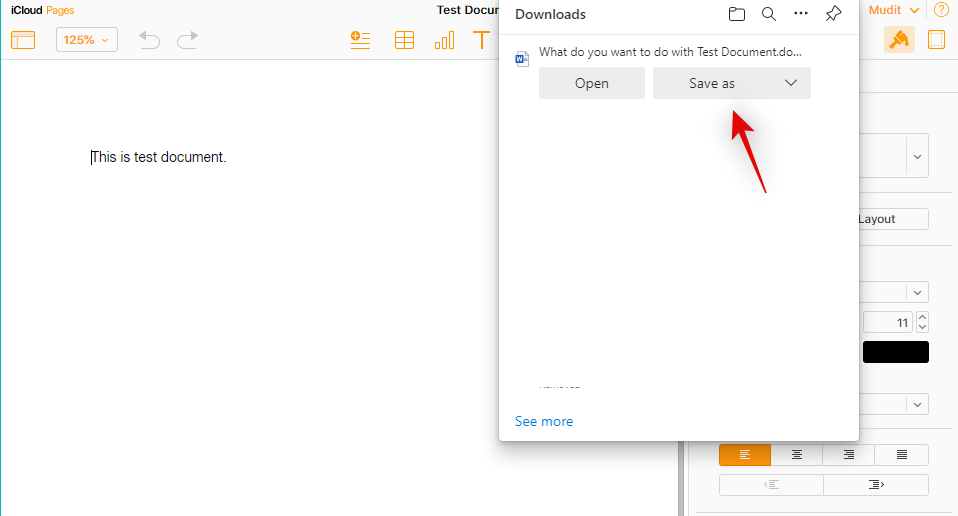
Task: Expand the Save as dropdown arrow
Action: (x=791, y=83)
